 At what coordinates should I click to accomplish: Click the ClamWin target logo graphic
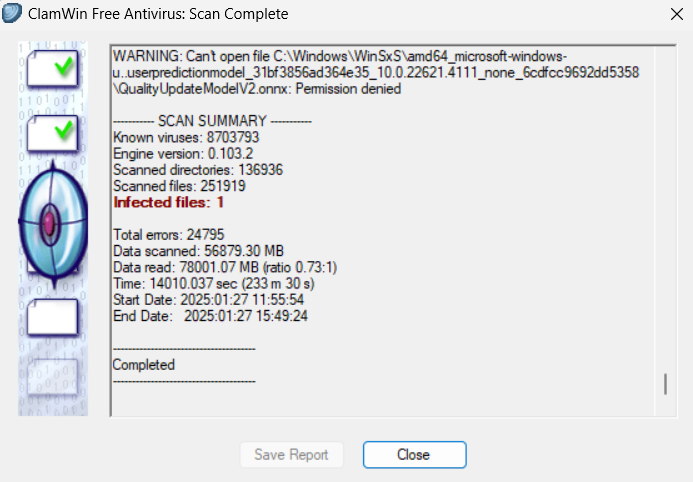53,224
